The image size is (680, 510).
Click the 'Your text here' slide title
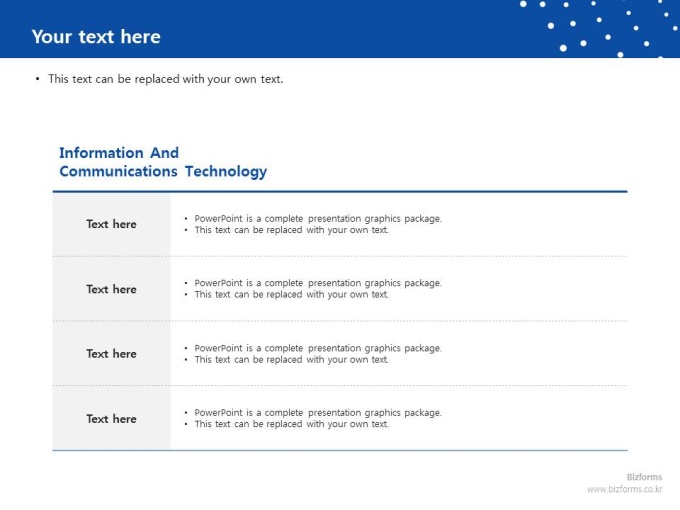(x=96, y=37)
